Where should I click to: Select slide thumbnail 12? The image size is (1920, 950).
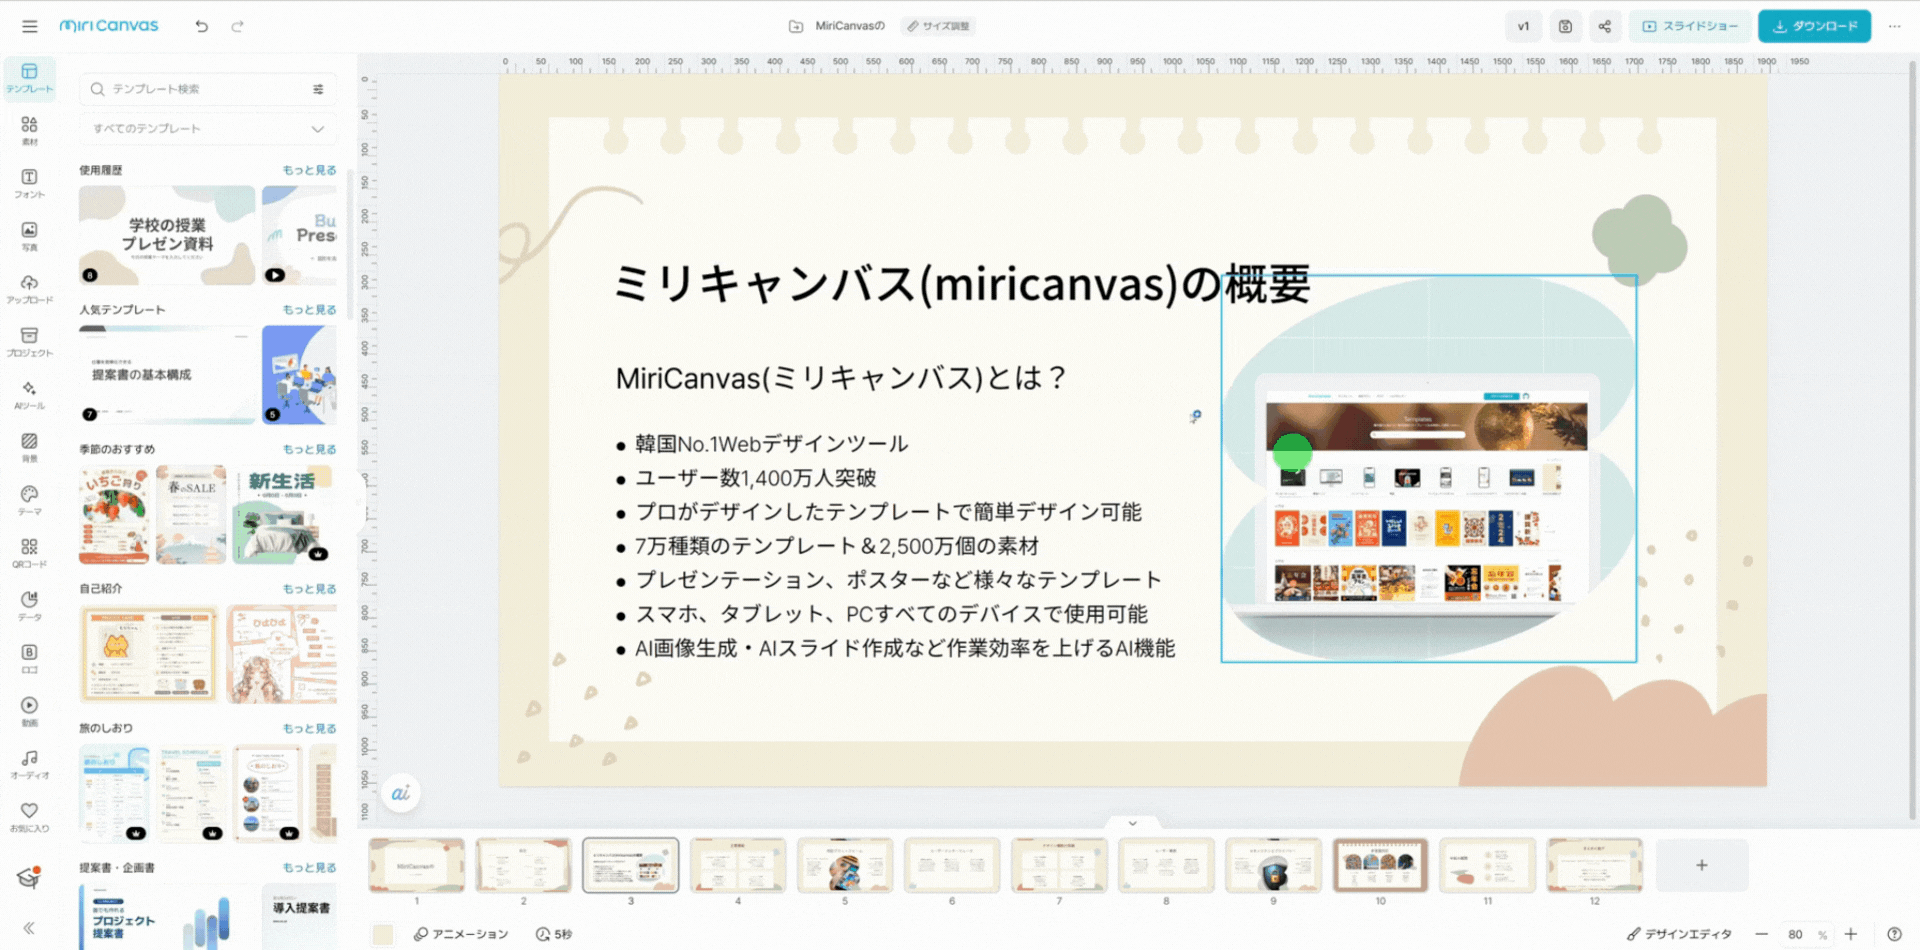pos(1594,865)
